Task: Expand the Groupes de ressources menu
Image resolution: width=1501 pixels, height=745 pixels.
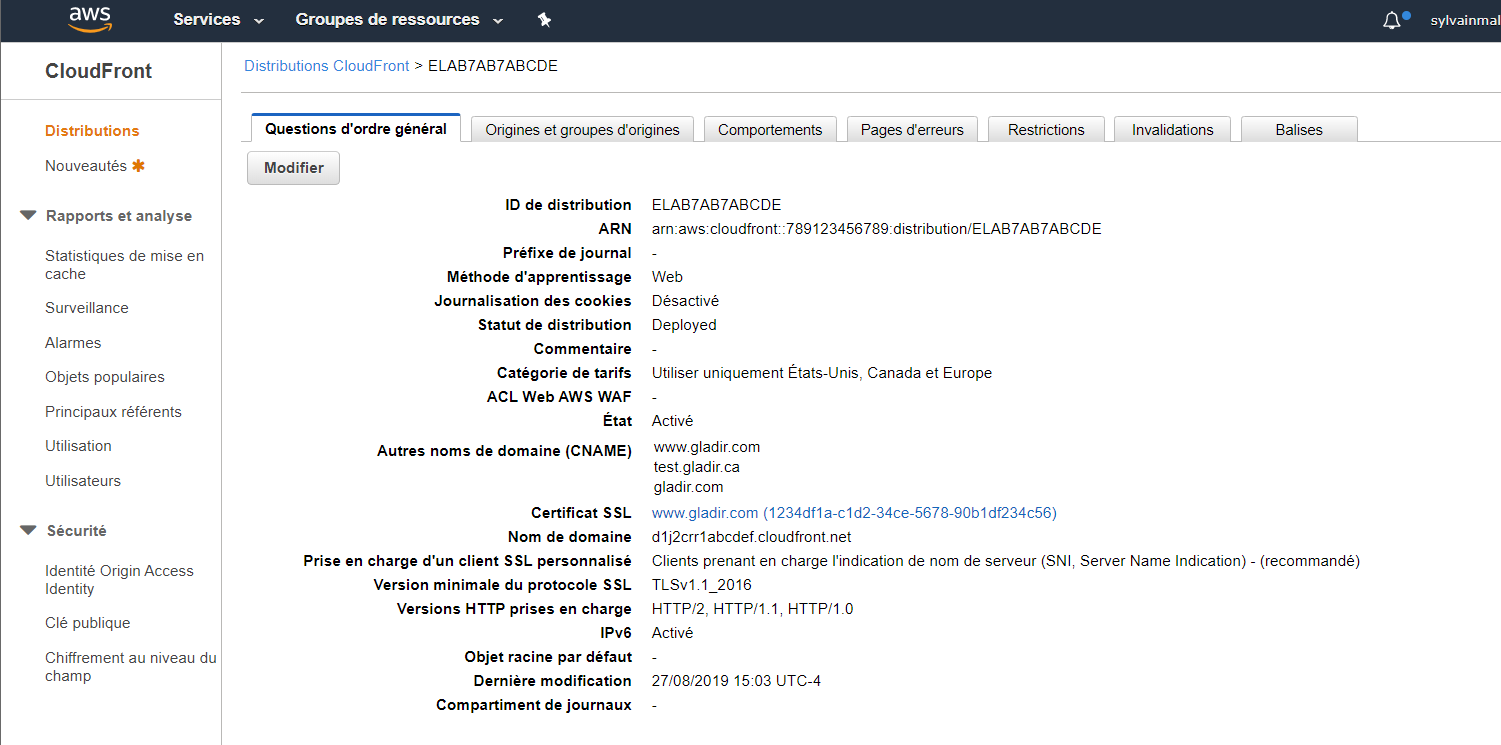Action: click(399, 19)
